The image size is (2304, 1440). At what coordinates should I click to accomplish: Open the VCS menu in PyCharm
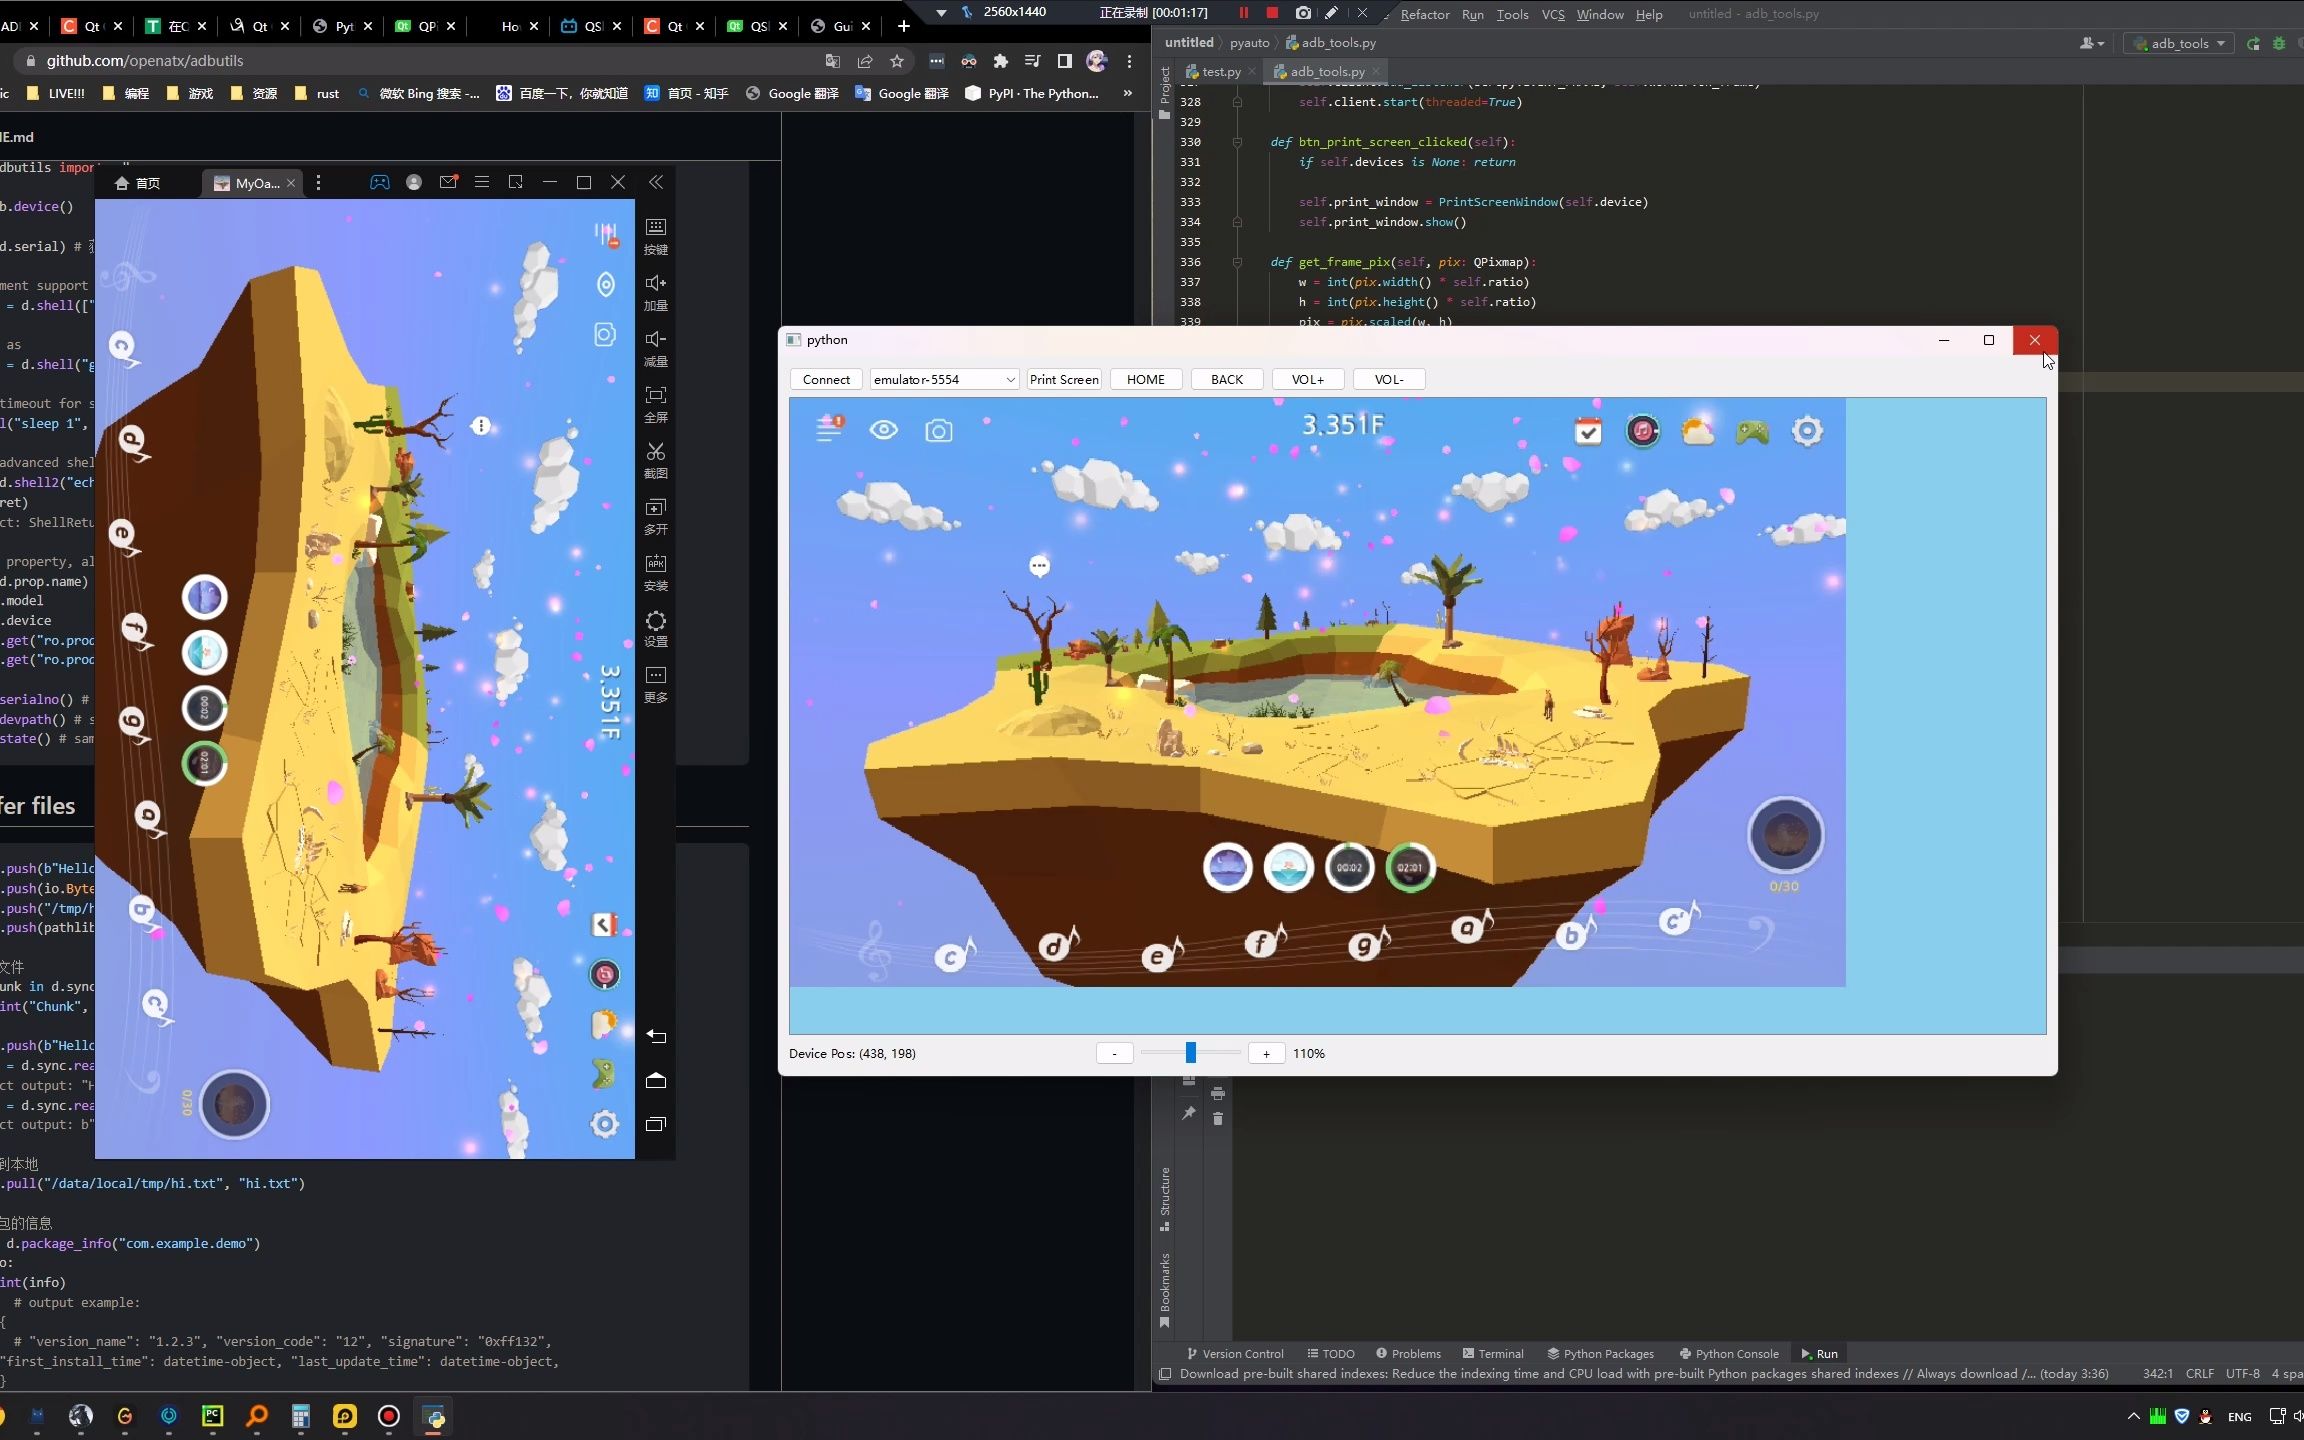[1553, 14]
